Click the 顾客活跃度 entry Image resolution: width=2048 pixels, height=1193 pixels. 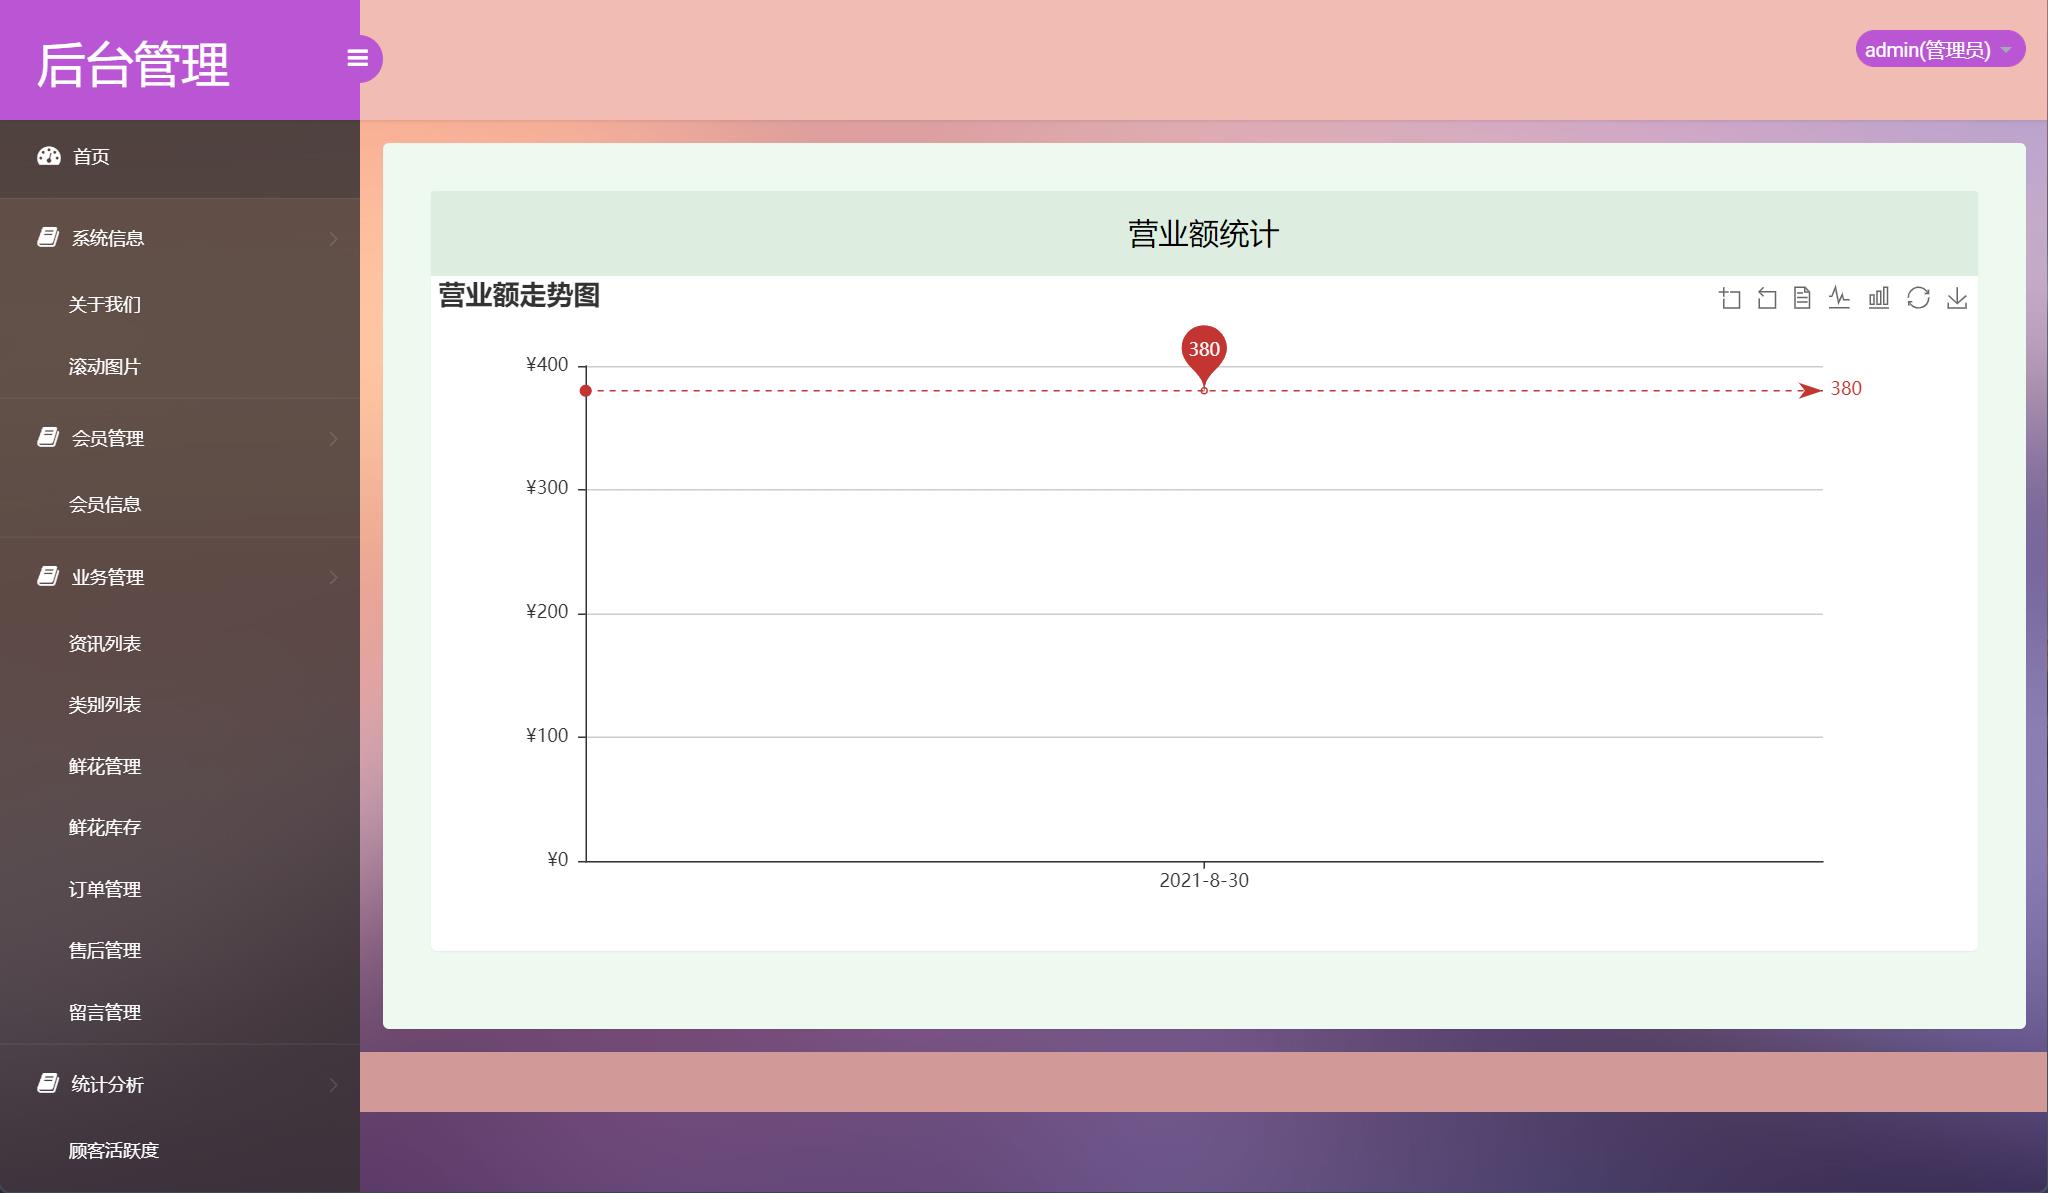click(x=112, y=1150)
